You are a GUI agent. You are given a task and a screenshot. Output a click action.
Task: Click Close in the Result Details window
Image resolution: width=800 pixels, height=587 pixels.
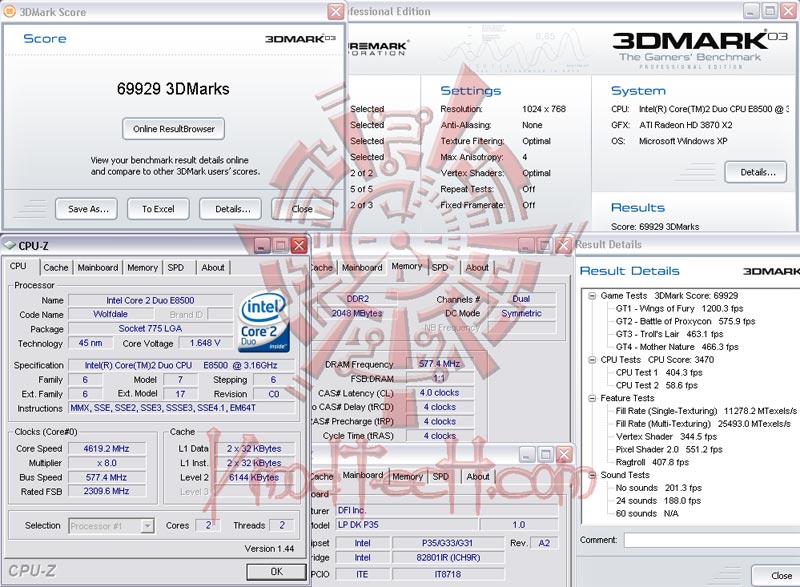tap(778, 576)
